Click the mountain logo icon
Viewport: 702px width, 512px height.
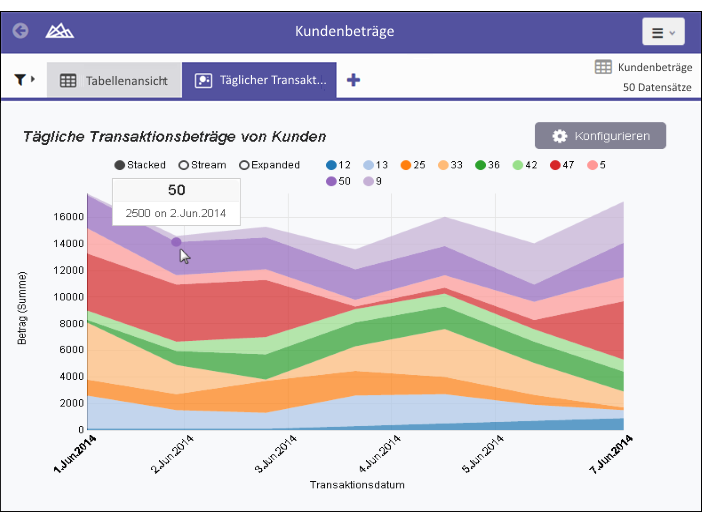[59, 31]
